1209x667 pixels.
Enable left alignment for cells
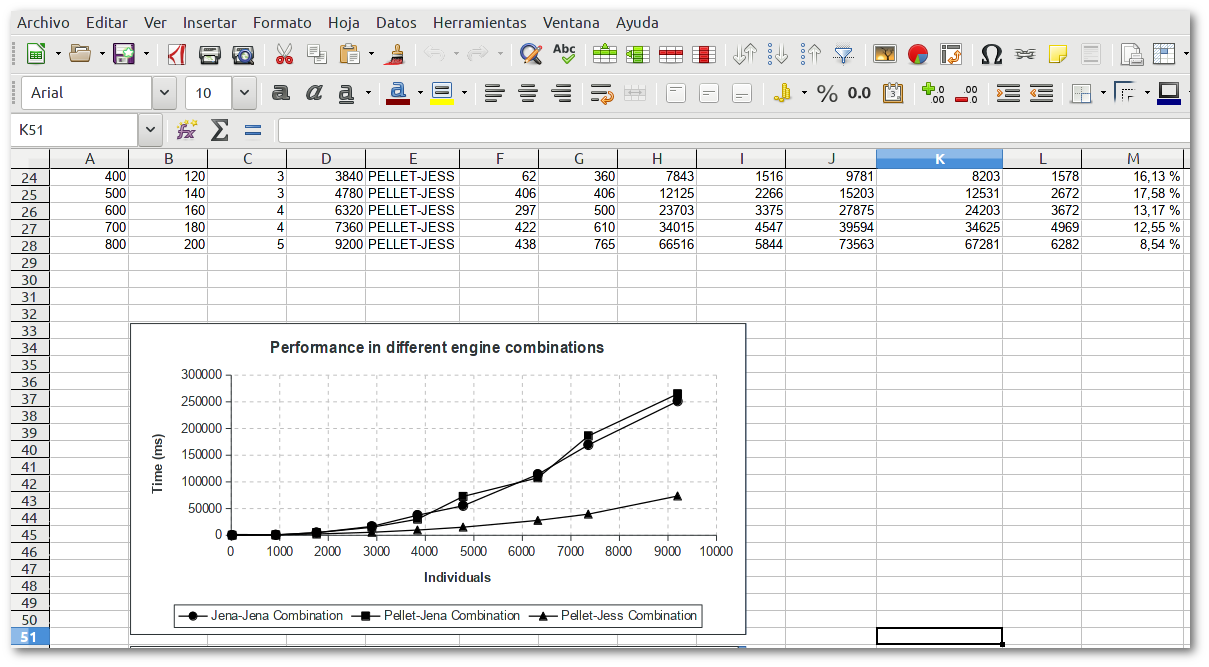click(494, 93)
